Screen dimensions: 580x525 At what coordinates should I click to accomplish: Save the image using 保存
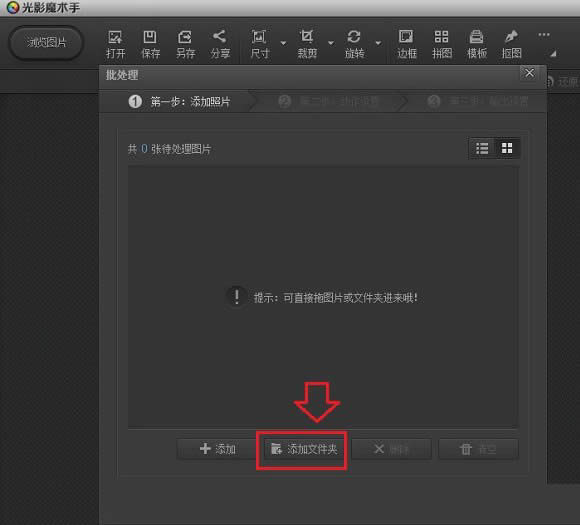(150, 44)
